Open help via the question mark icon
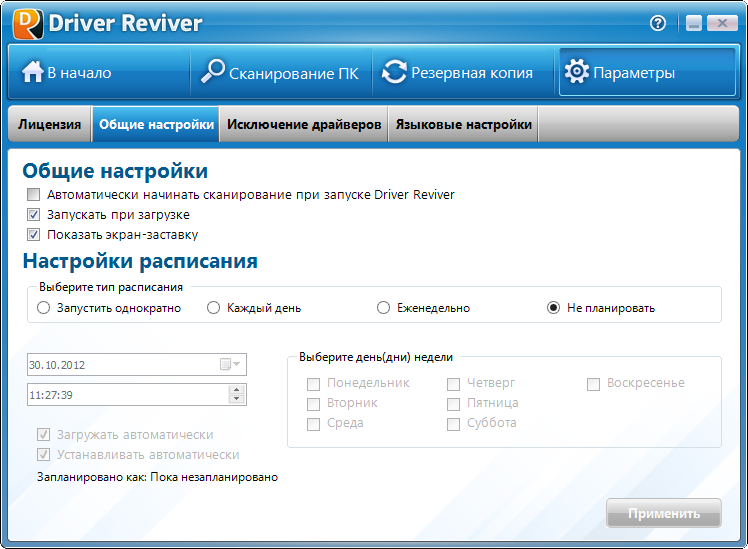748x549 pixels. pos(658,23)
